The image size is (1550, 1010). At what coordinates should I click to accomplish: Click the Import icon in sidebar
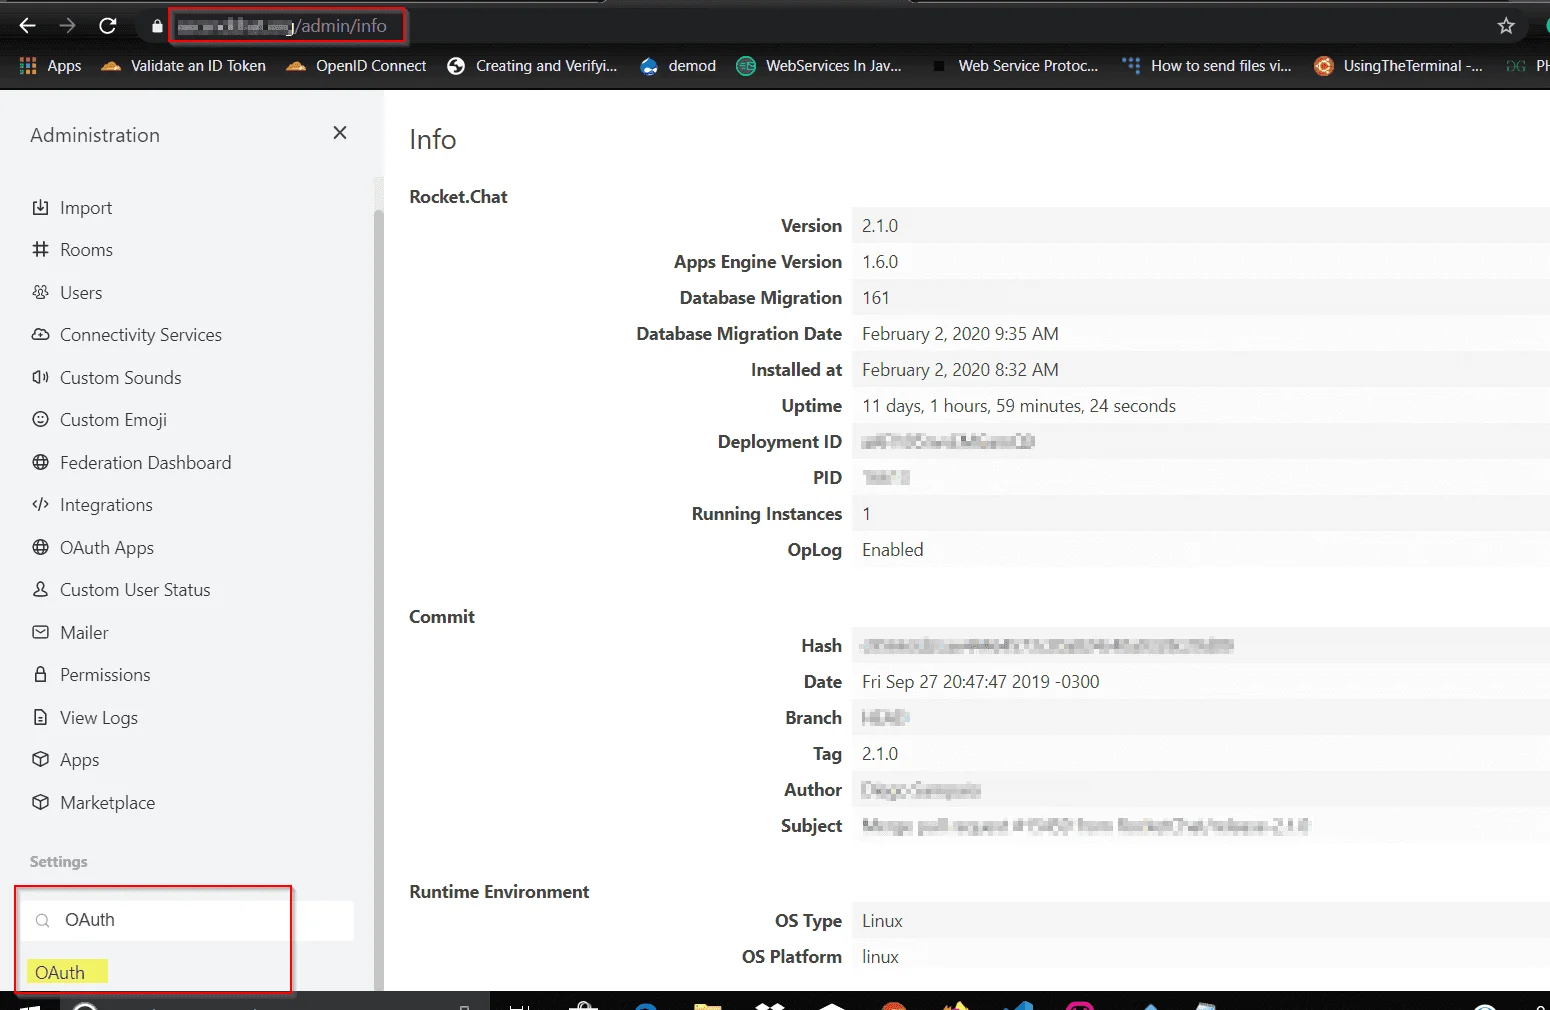40,208
